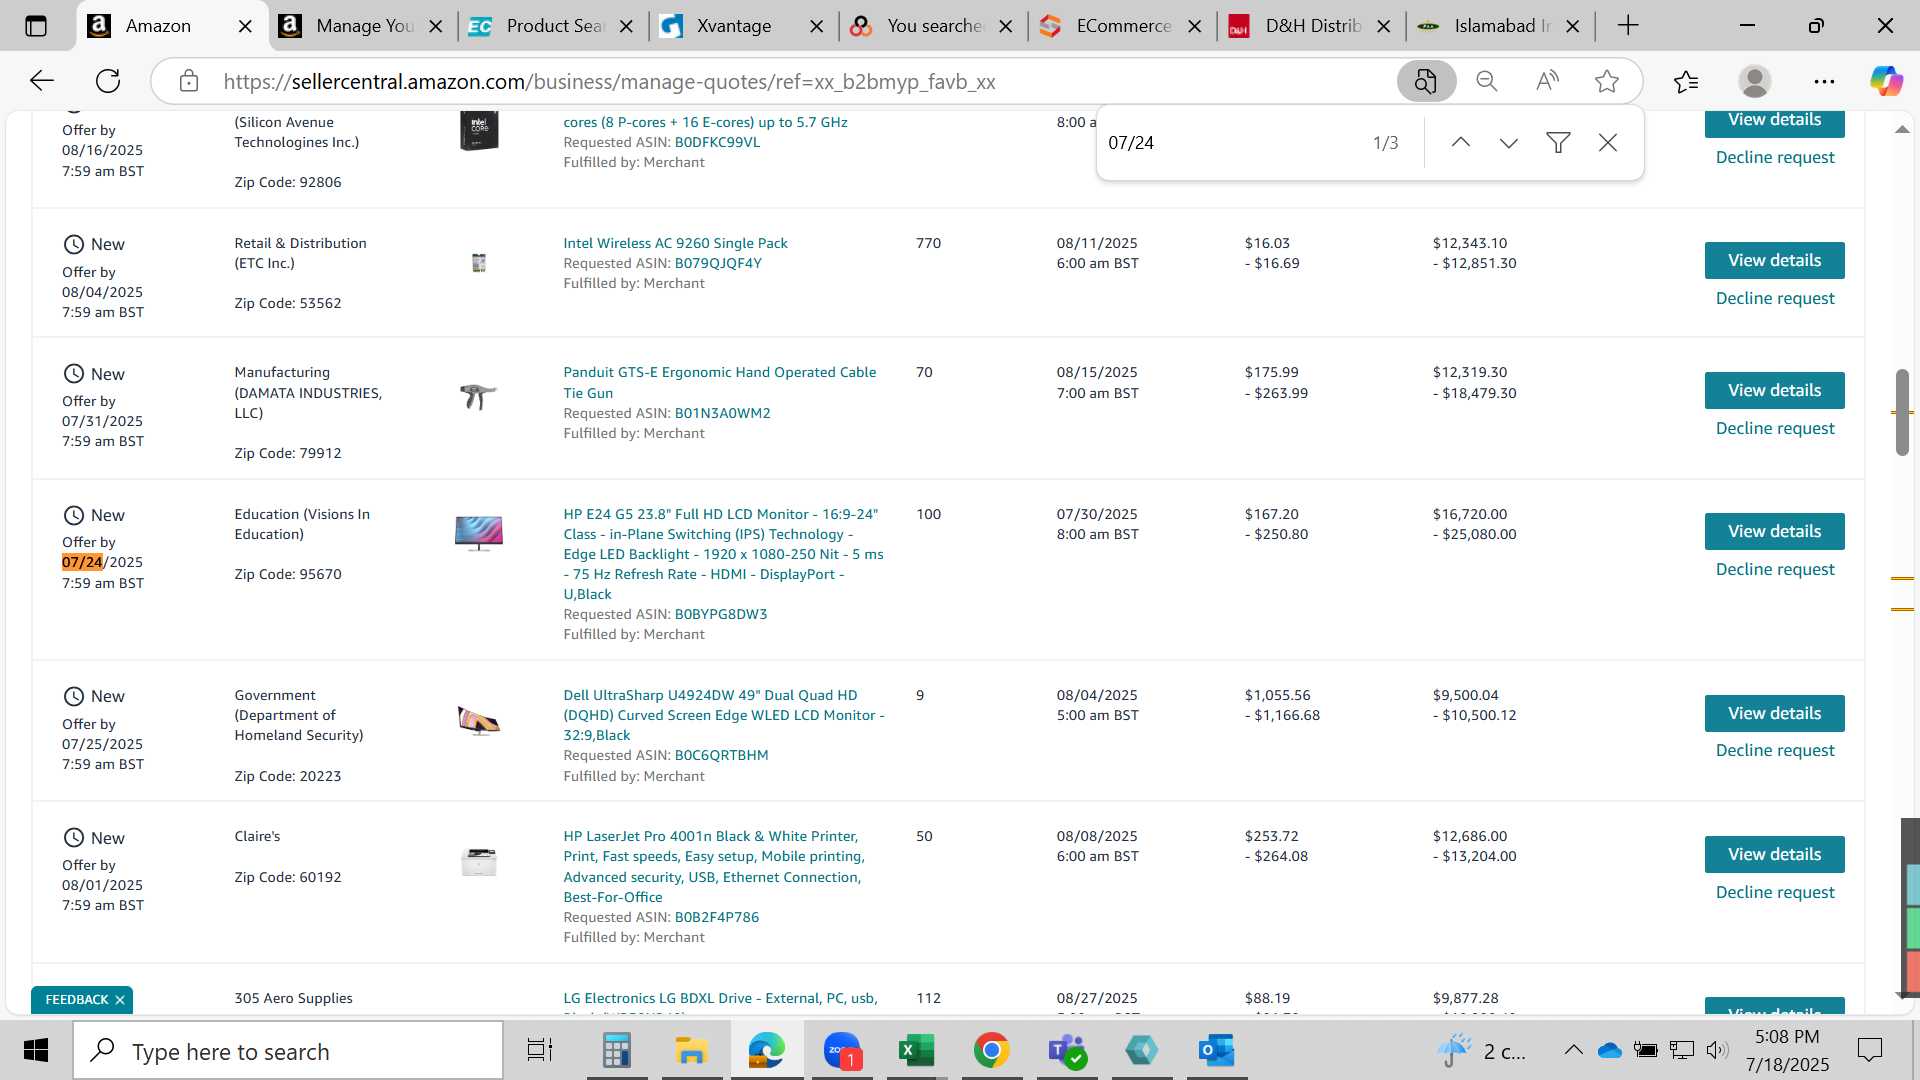Go to previous find result
The height and width of the screenshot is (1080, 1920).
(1461, 143)
